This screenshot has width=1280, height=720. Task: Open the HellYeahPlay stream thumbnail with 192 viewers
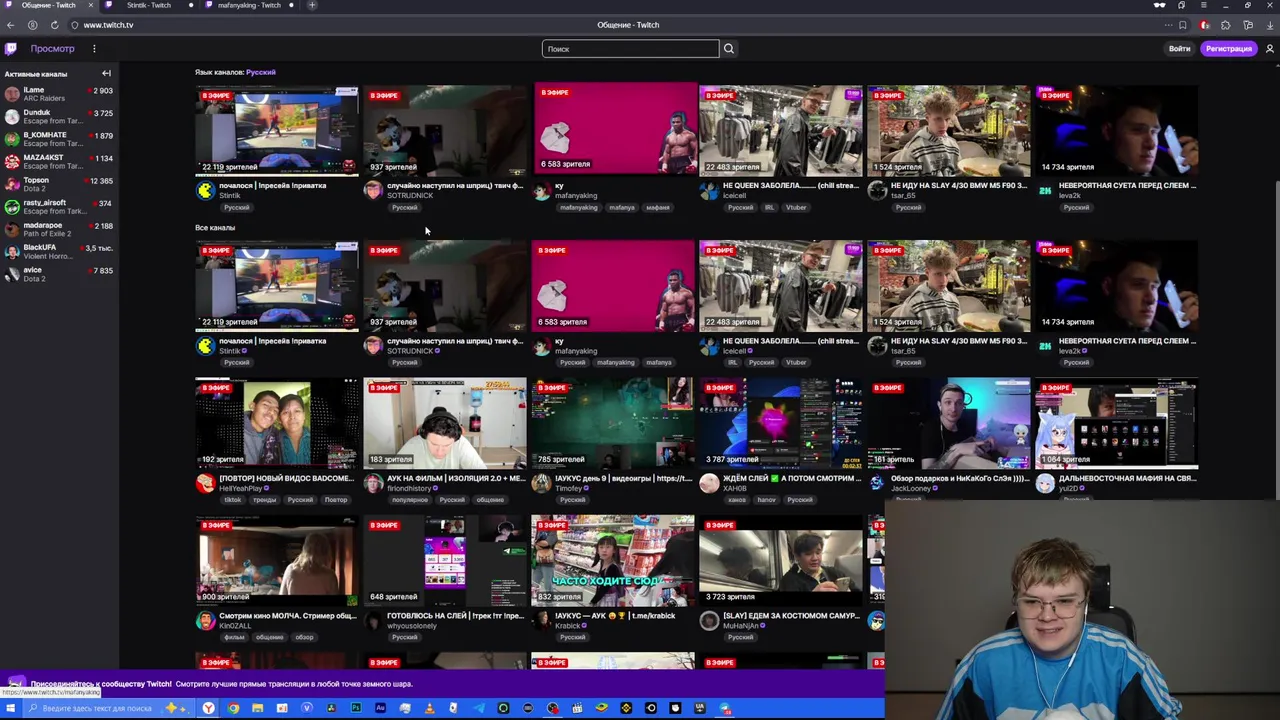point(277,423)
